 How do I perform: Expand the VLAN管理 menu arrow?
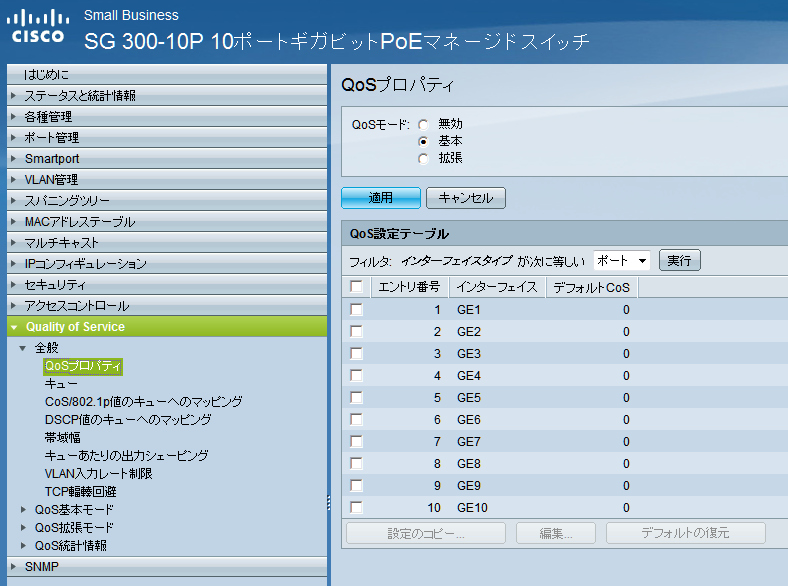[x=14, y=179]
